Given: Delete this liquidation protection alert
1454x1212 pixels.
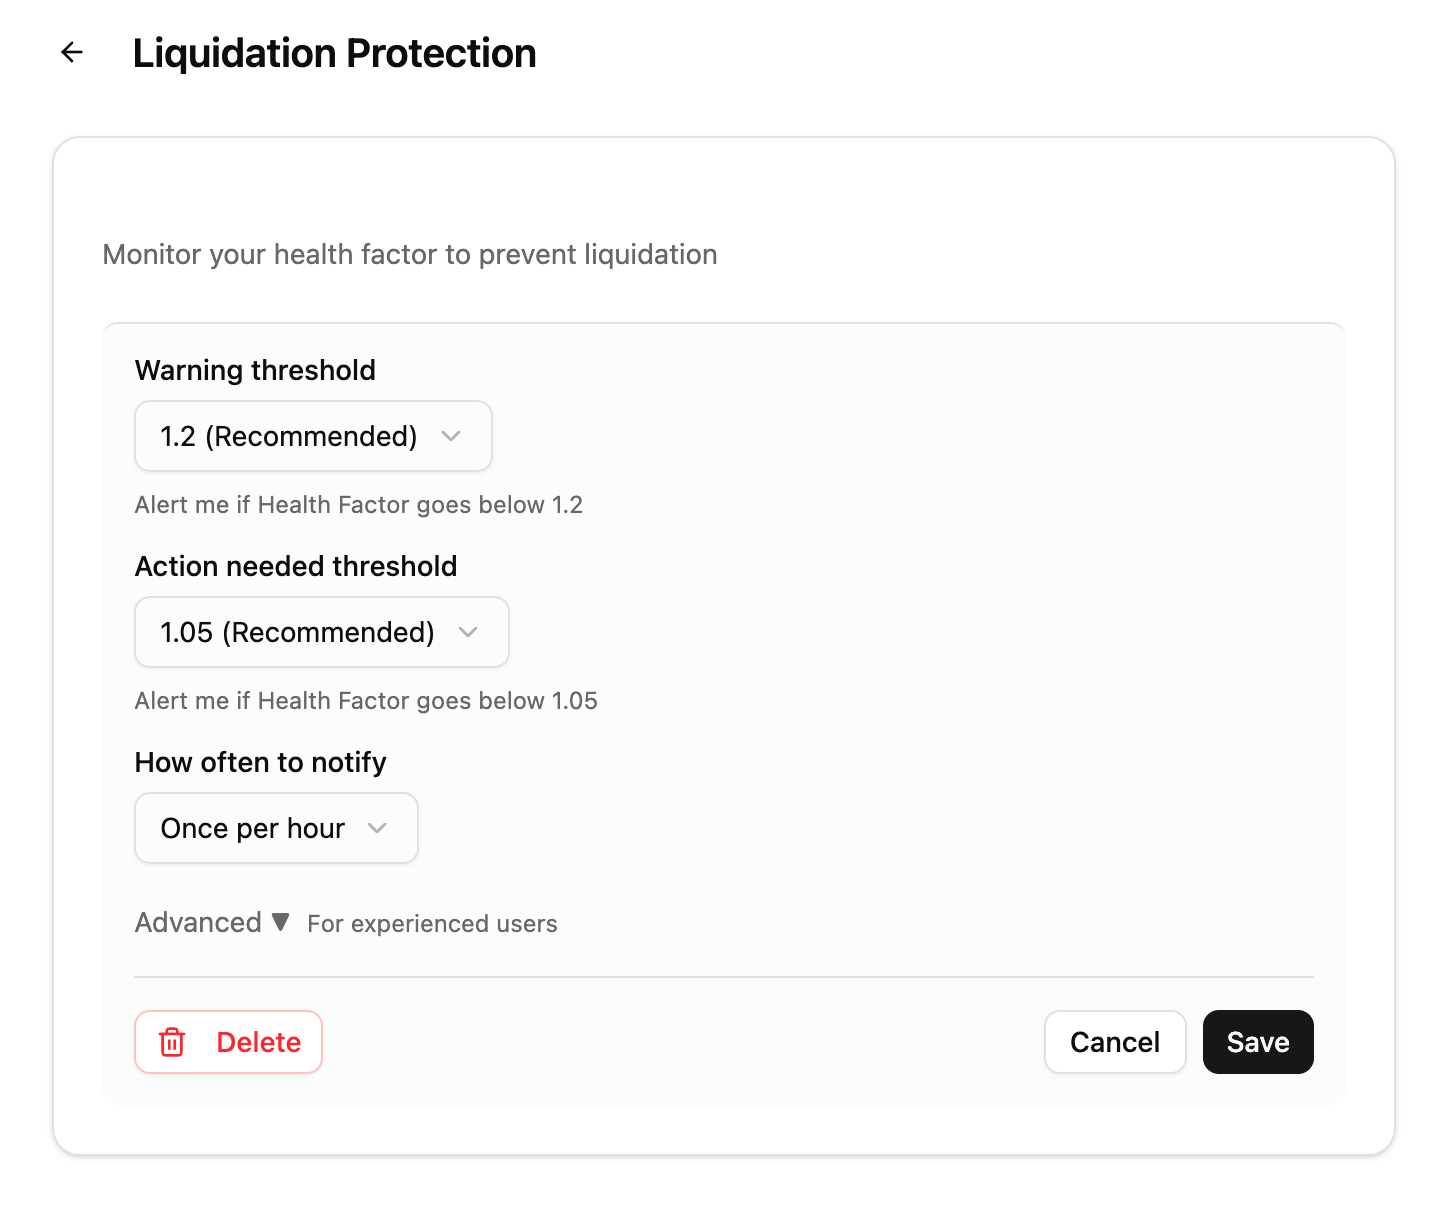Looking at the screenshot, I should (228, 1042).
